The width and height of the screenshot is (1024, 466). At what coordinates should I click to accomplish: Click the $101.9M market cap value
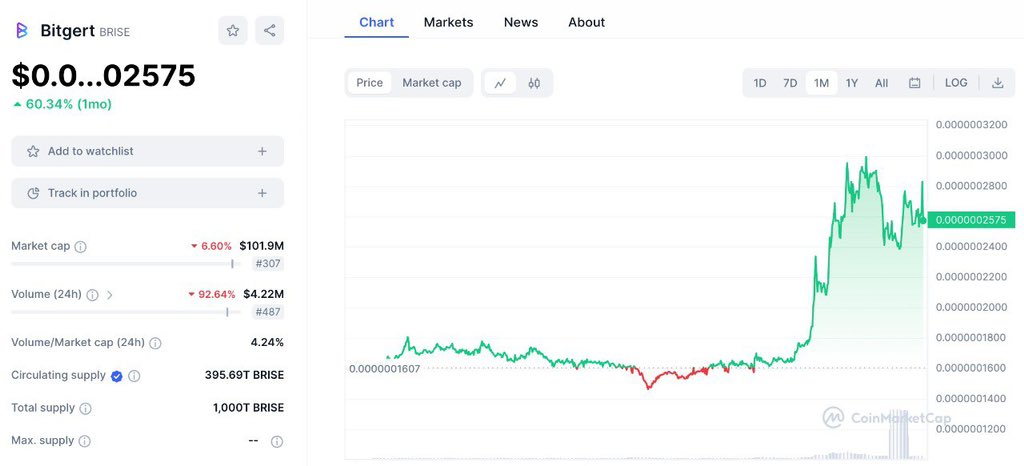coord(261,246)
